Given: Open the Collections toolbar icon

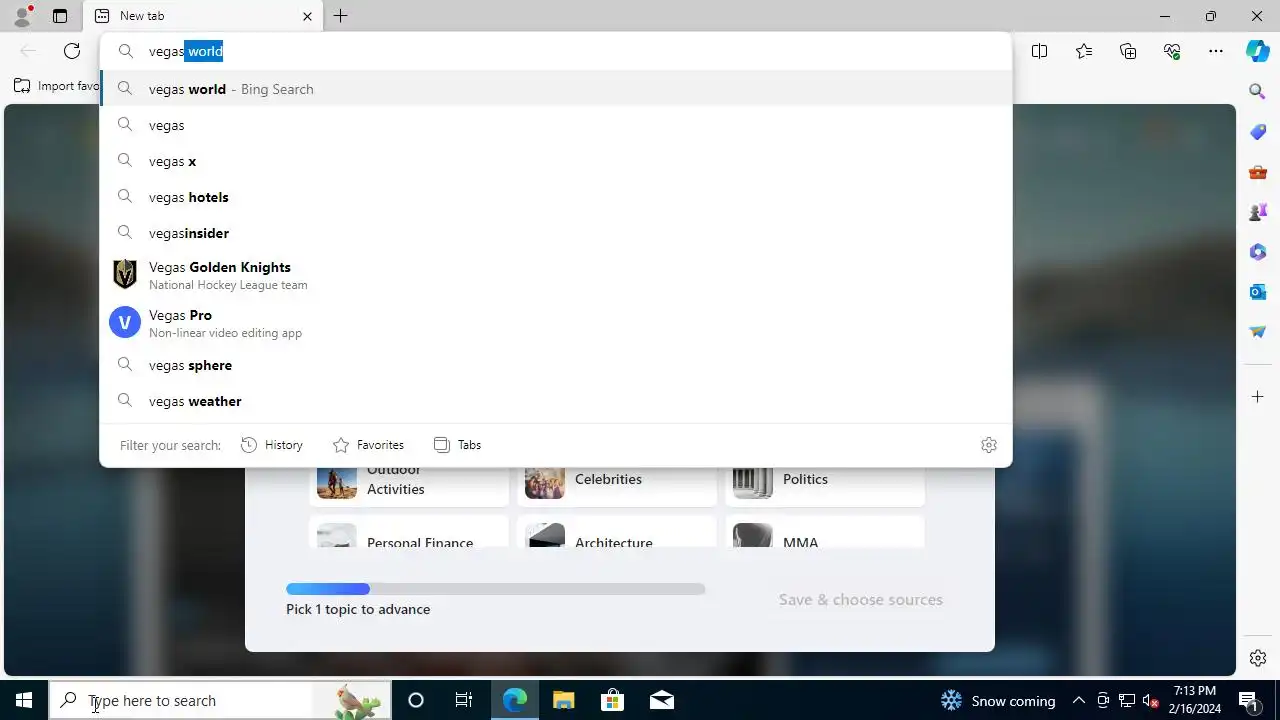Looking at the screenshot, I should point(1128,51).
